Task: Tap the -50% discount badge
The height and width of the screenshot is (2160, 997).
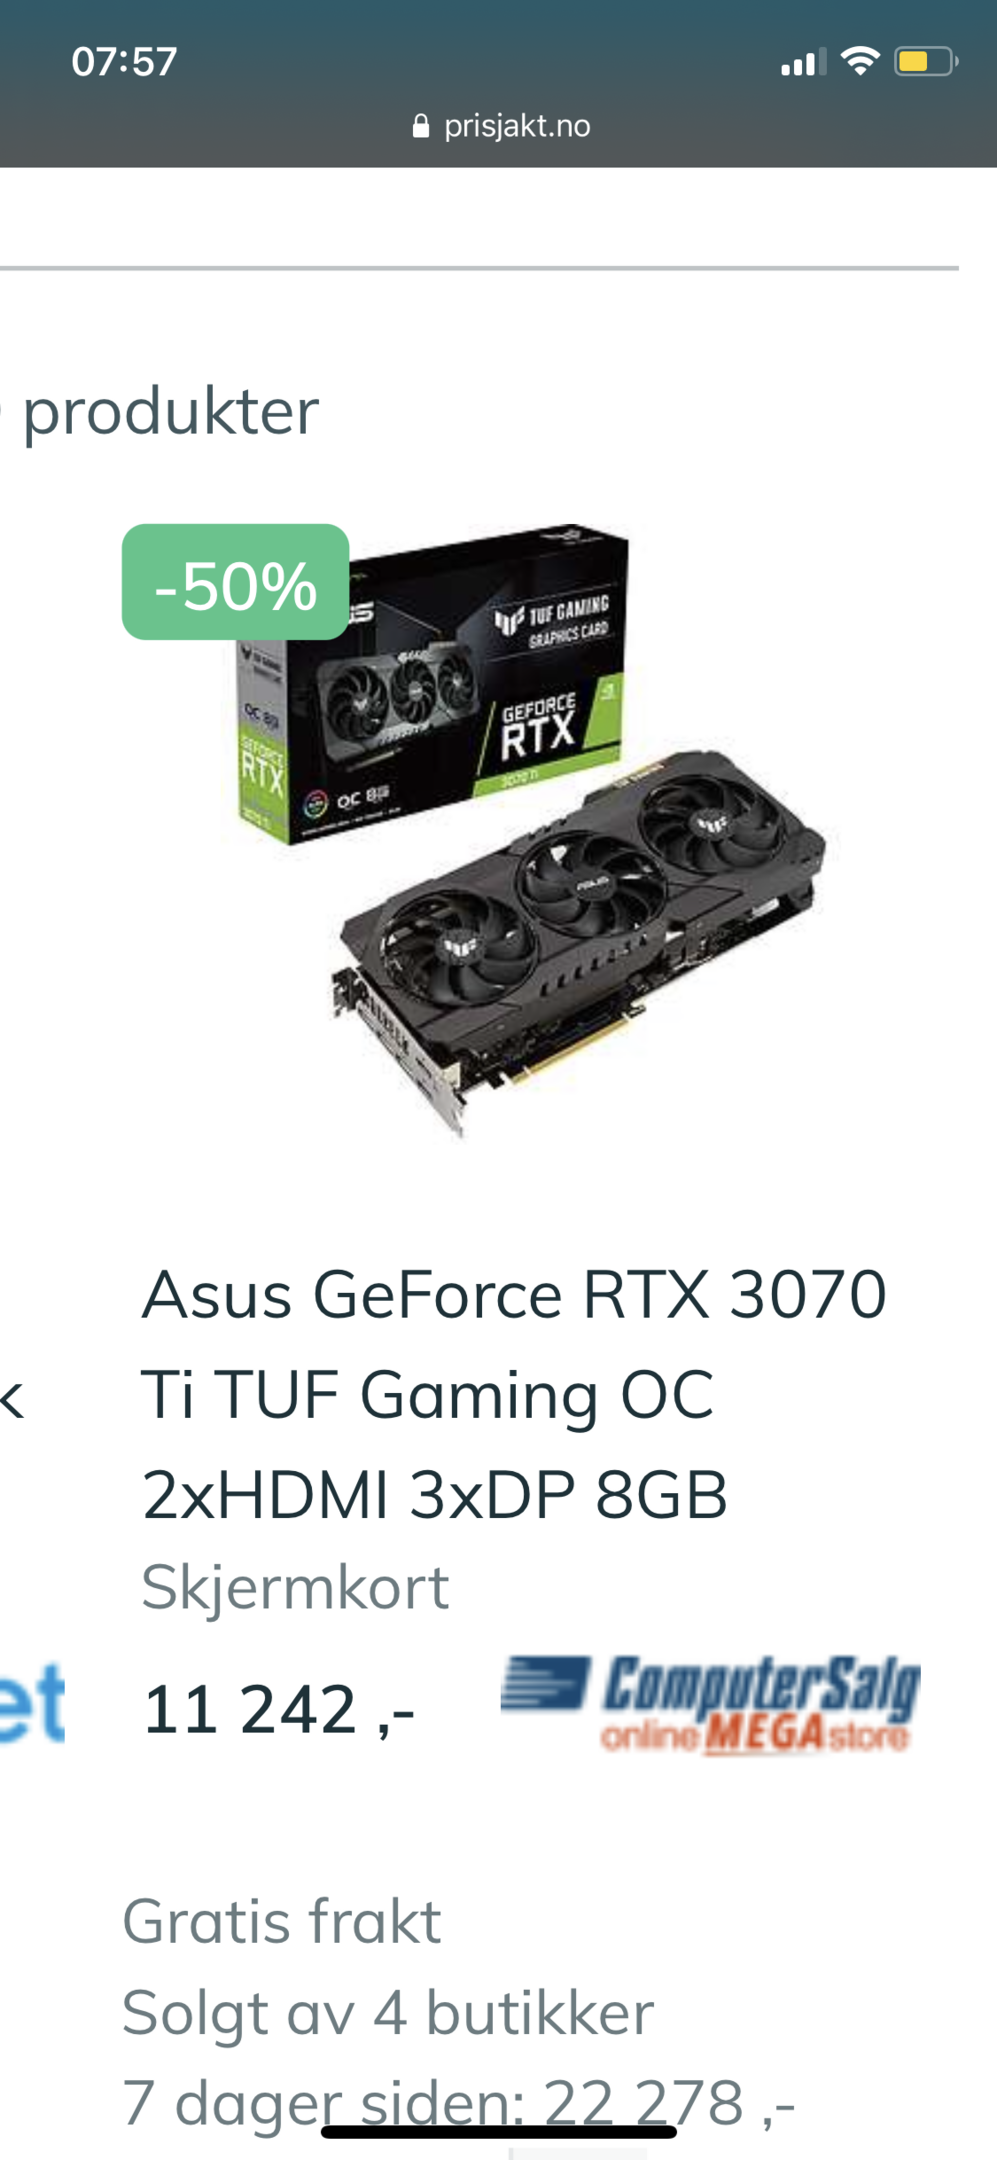Action: [x=235, y=582]
